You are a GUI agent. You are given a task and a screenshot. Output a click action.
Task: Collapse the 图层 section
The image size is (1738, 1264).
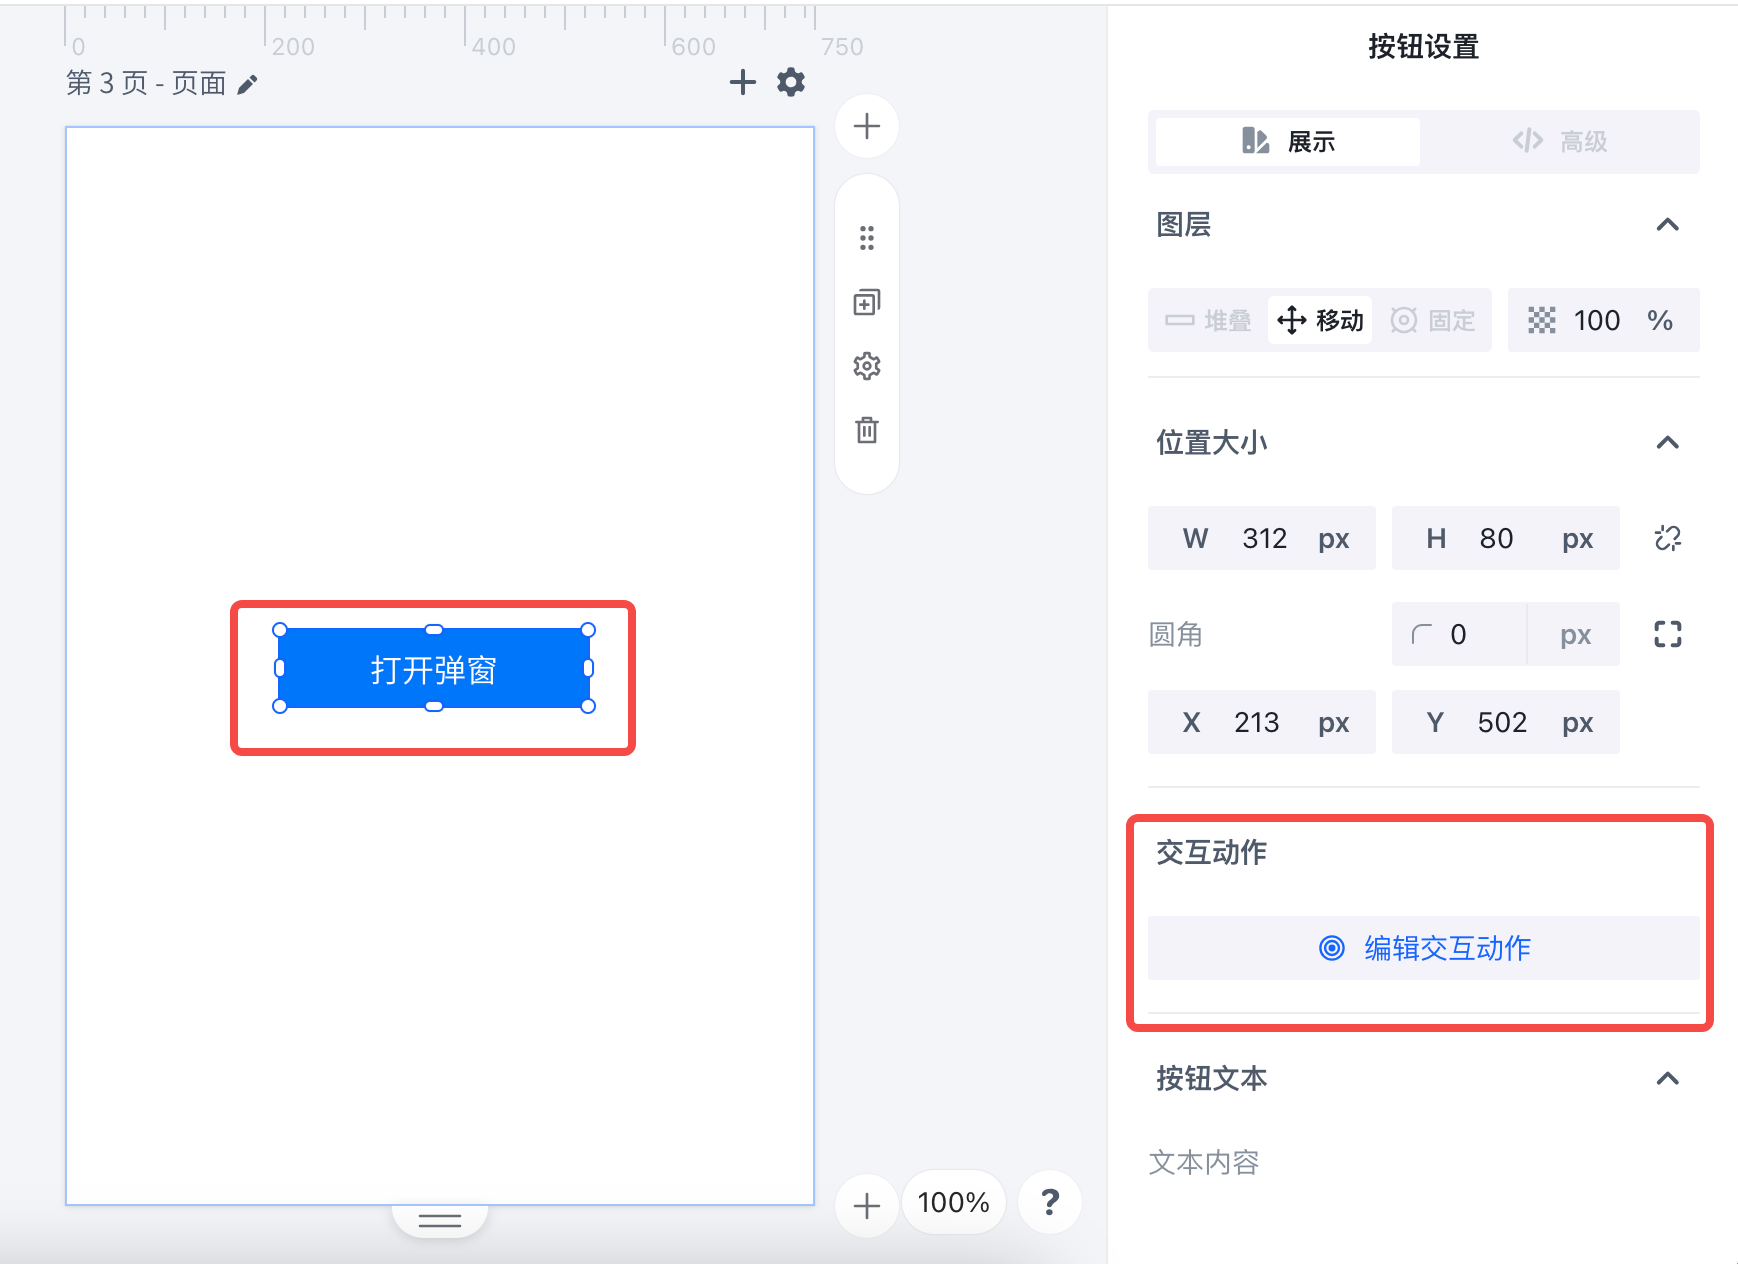click(x=1667, y=225)
